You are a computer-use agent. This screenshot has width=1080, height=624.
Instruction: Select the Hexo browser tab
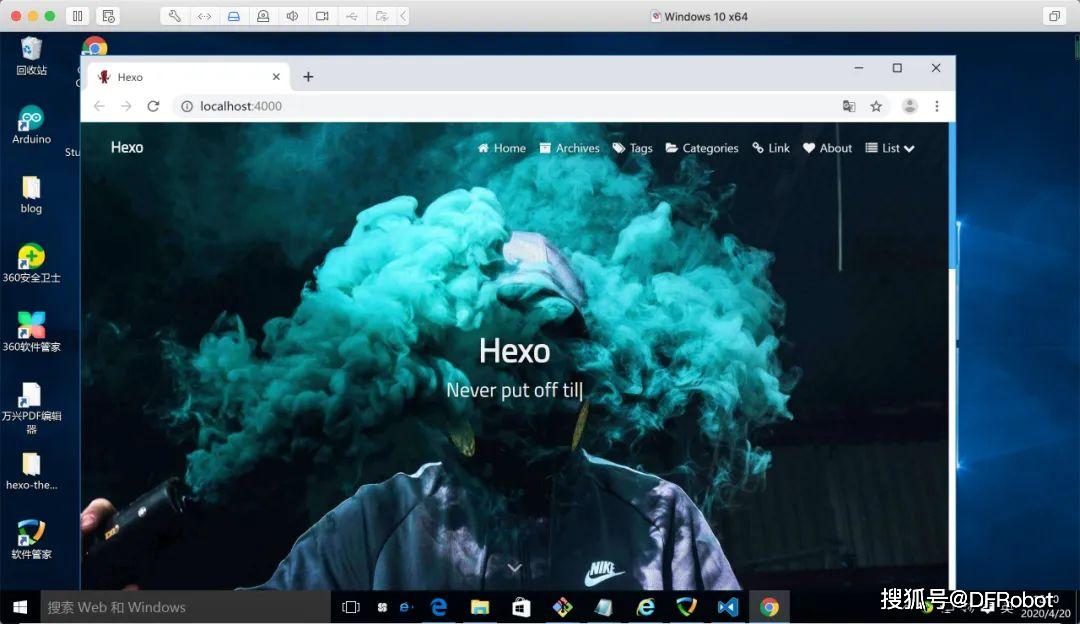click(189, 76)
